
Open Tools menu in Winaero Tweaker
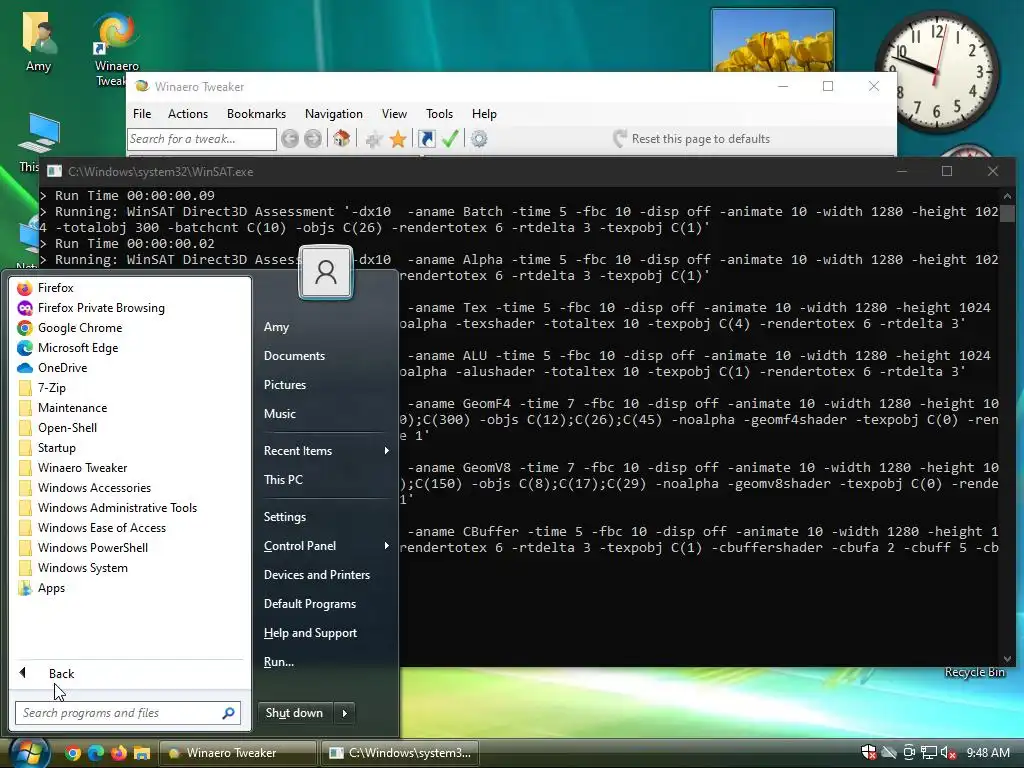coord(440,114)
